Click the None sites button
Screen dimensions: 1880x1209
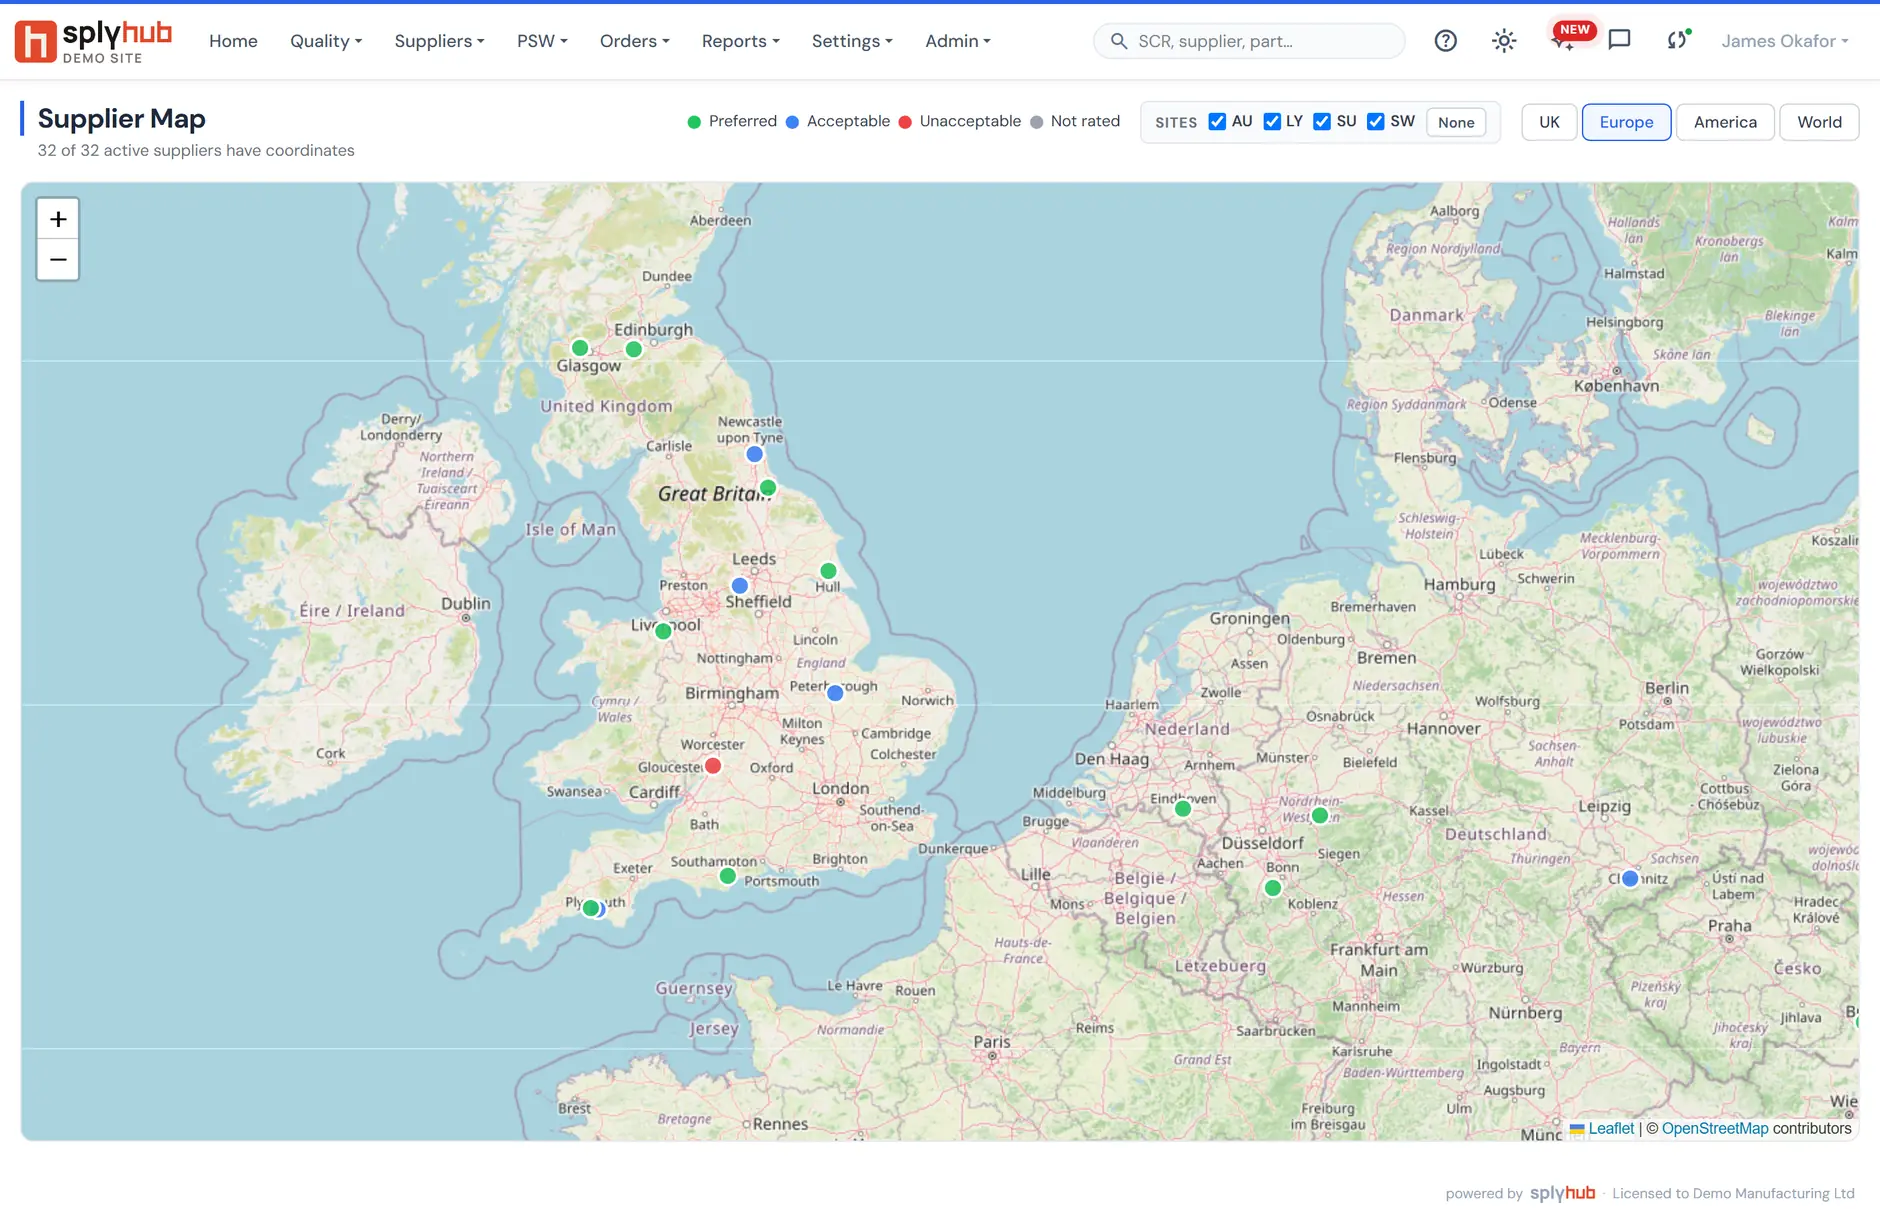tap(1456, 122)
